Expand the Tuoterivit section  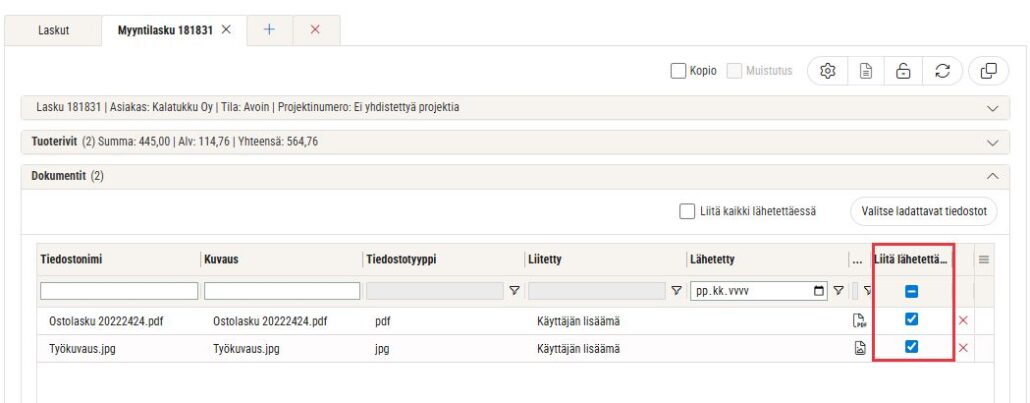coord(992,142)
